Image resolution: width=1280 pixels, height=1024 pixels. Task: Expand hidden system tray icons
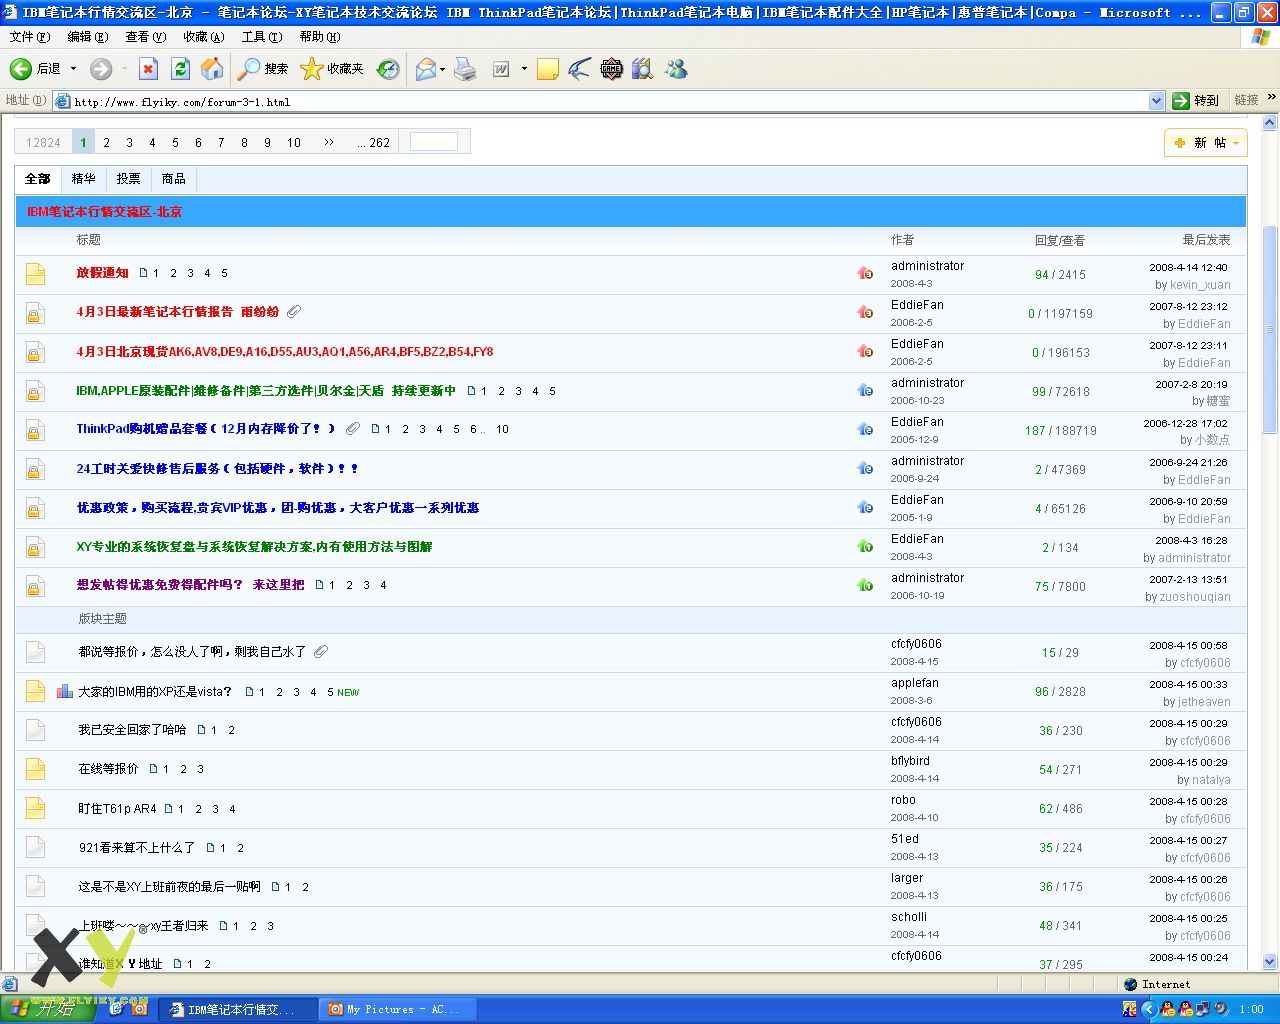[1148, 1009]
